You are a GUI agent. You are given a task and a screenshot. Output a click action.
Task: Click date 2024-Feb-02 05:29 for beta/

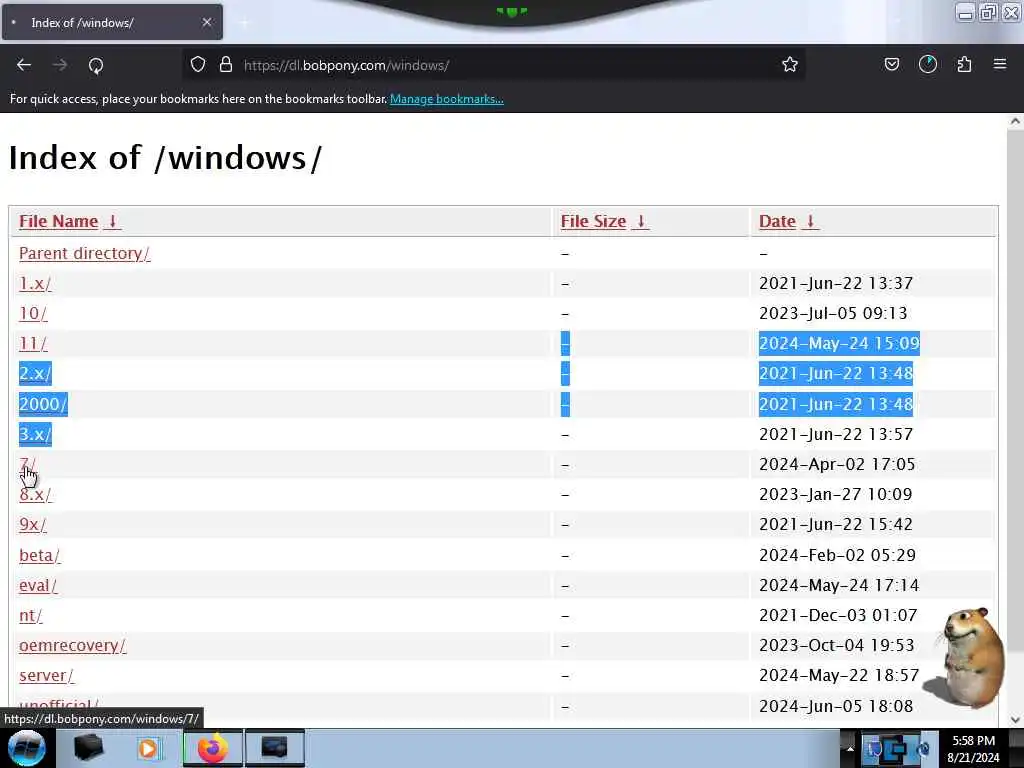[x=837, y=555]
